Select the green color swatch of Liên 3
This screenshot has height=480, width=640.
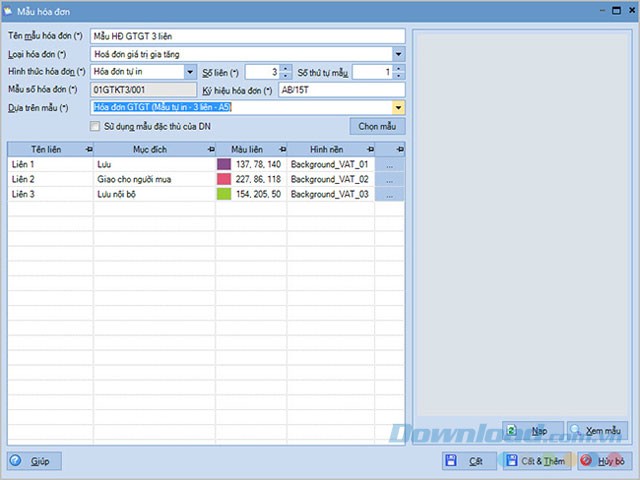pos(224,194)
